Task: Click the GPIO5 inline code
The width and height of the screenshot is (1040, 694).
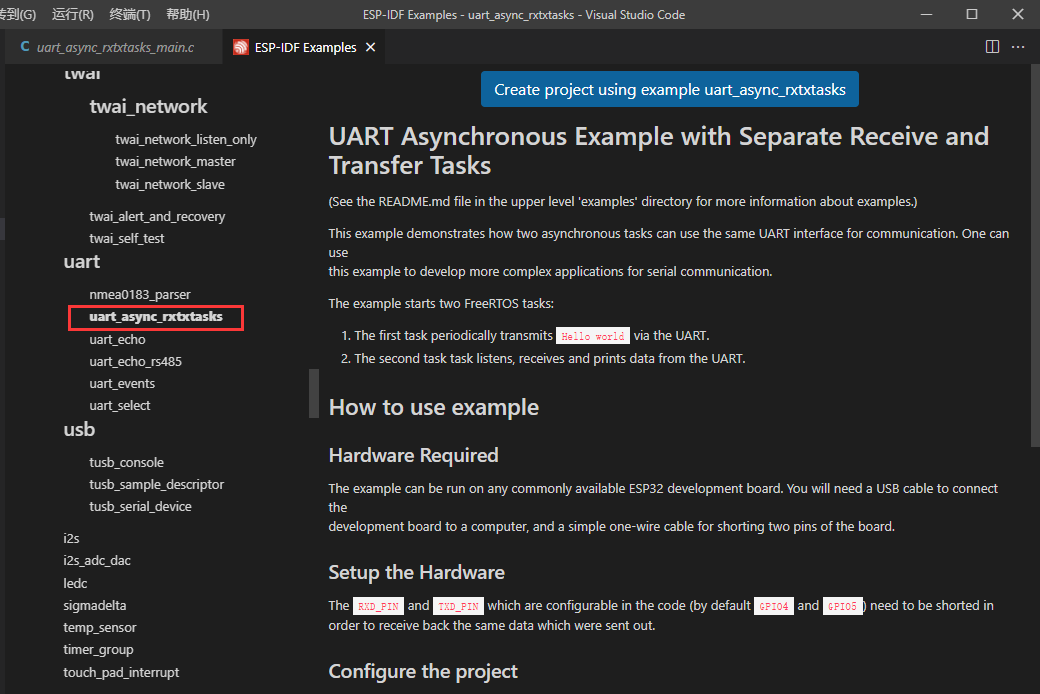Action: [x=842, y=606]
